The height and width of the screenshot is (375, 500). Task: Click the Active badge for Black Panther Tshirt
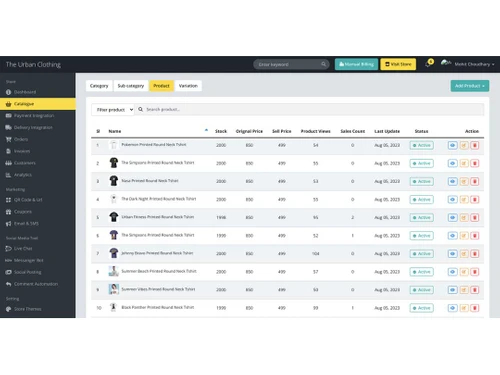(421, 308)
